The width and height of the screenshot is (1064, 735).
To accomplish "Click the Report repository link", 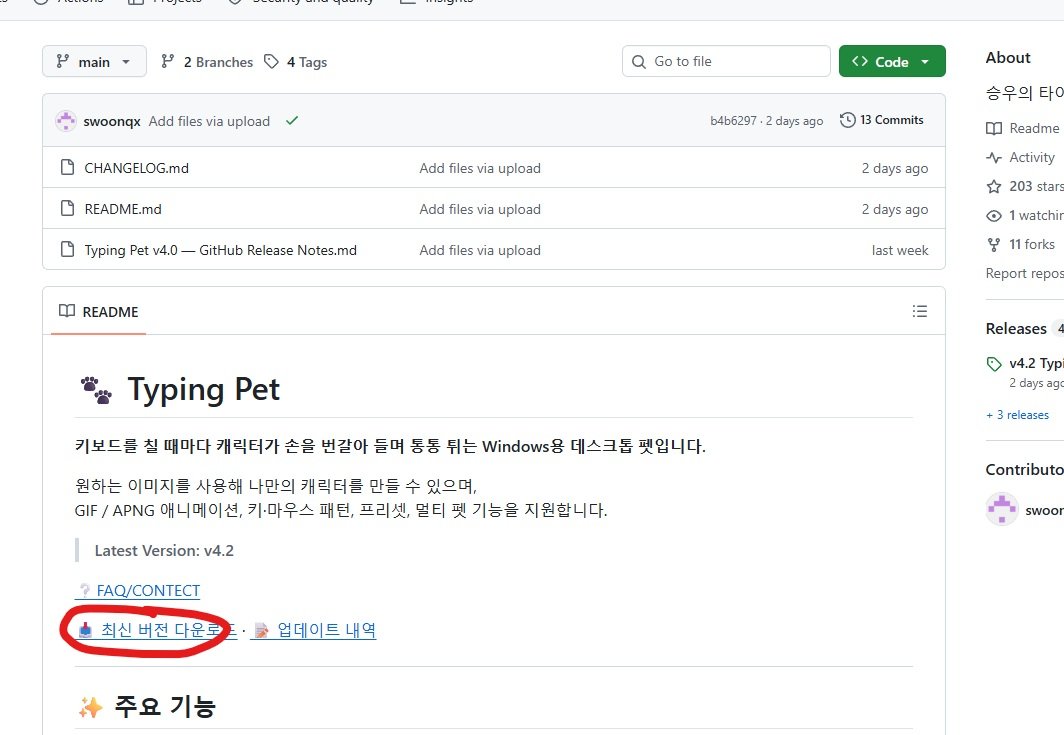I will pyautogui.click(x=1025, y=274).
